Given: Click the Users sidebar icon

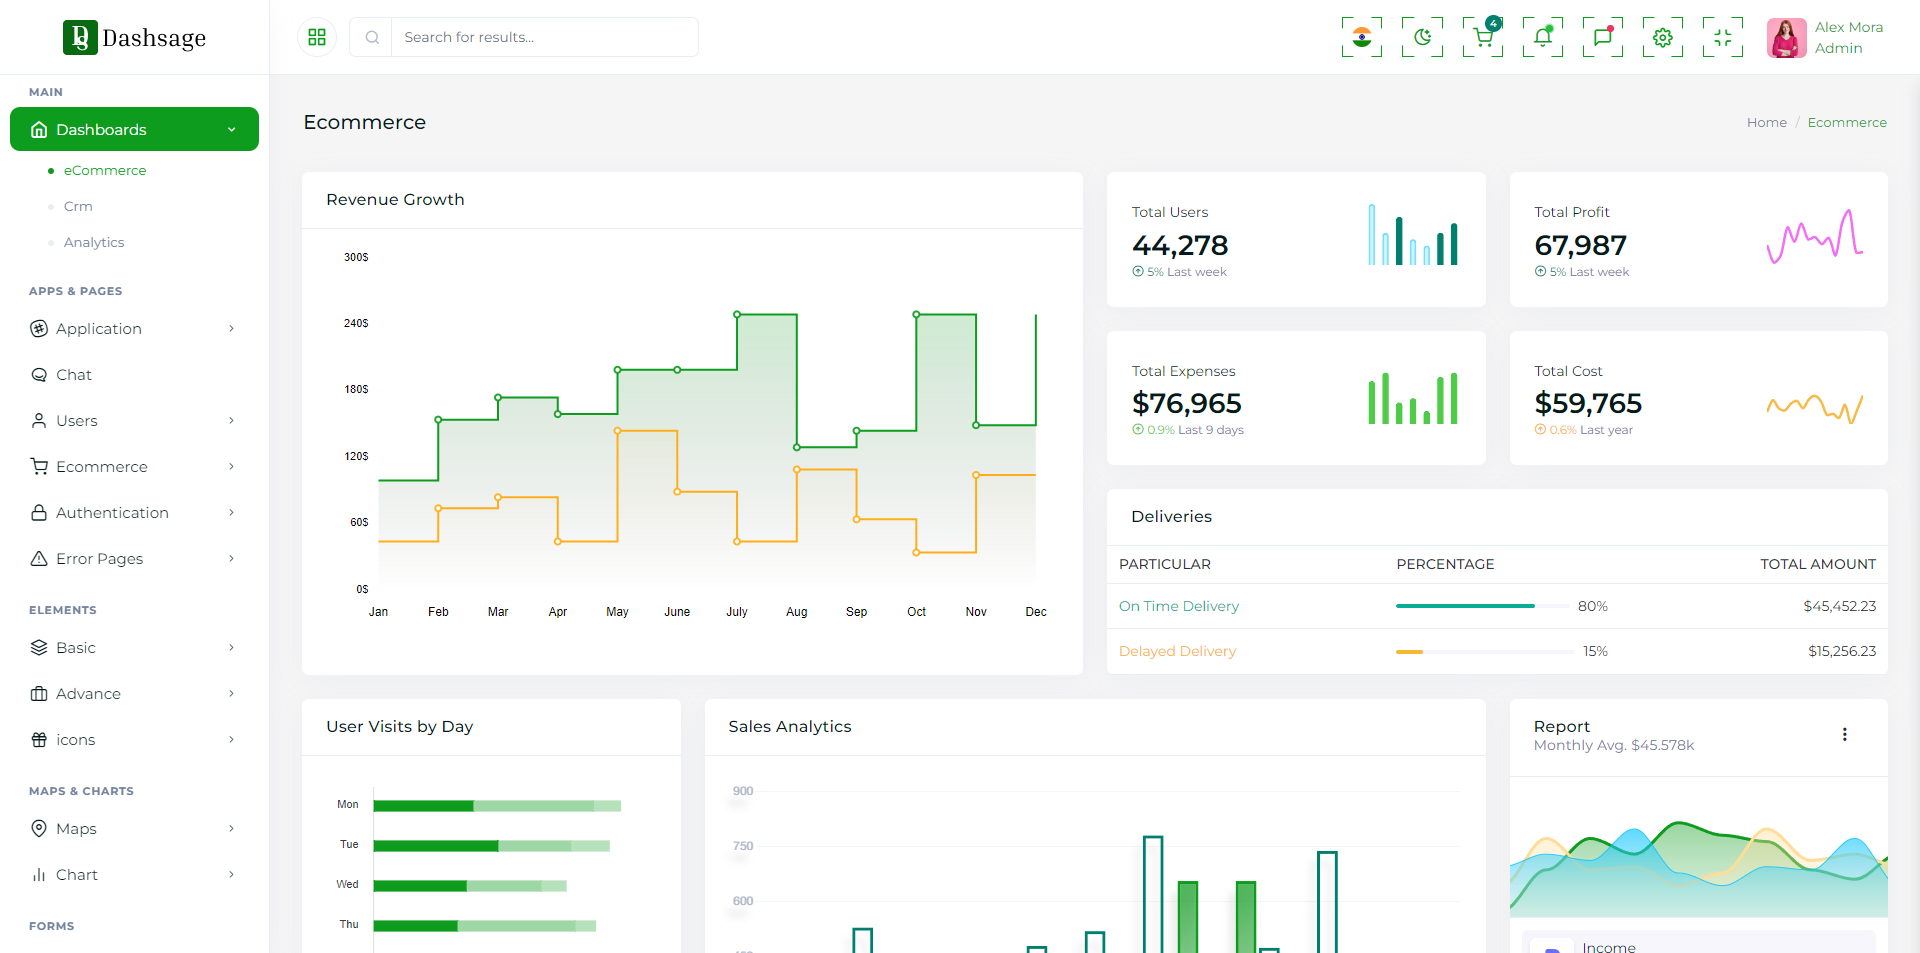Looking at the screenshot, I should (x=39, y=420).
